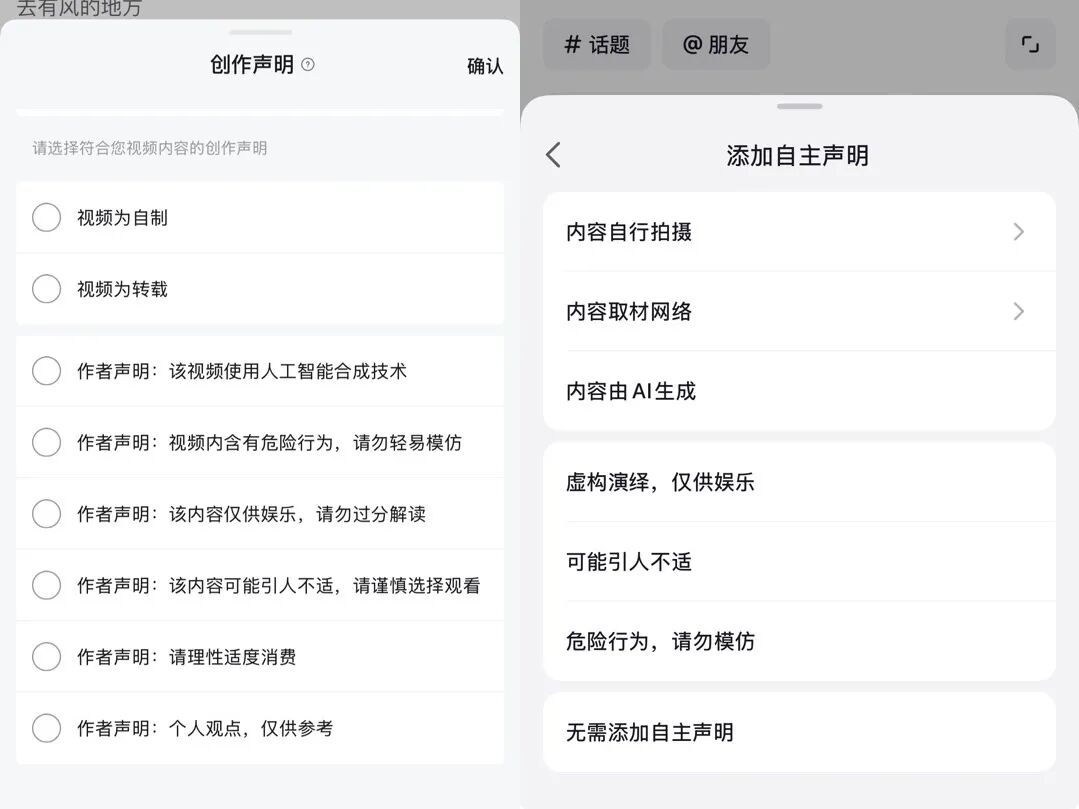Choose the 请理性适度消费 declaration
Viewport: 1079px width, 809px height.
(x=46, y=656)
